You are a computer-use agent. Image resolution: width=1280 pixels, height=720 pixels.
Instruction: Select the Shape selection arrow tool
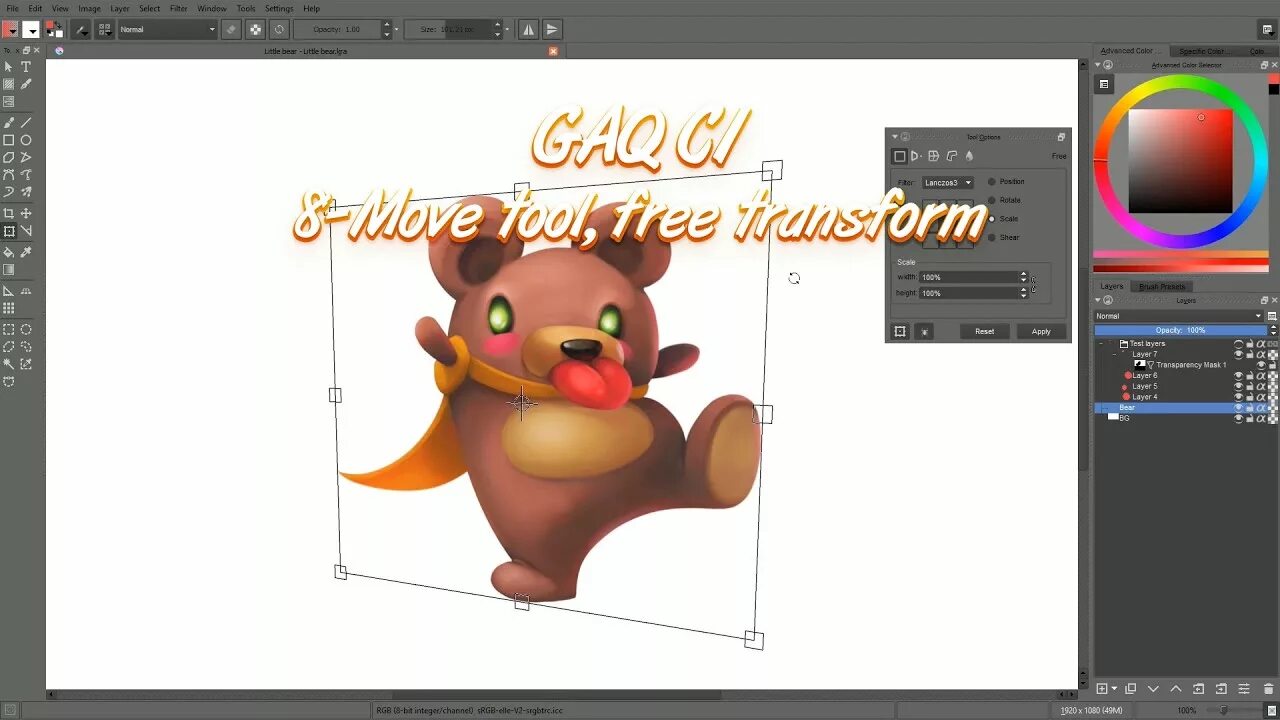(x=9, y=67)
